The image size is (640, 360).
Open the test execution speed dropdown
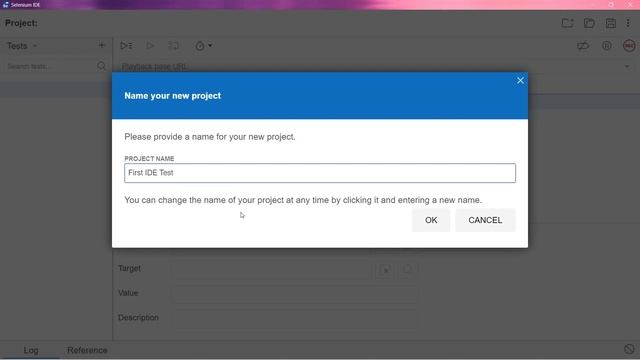[203, 46]
